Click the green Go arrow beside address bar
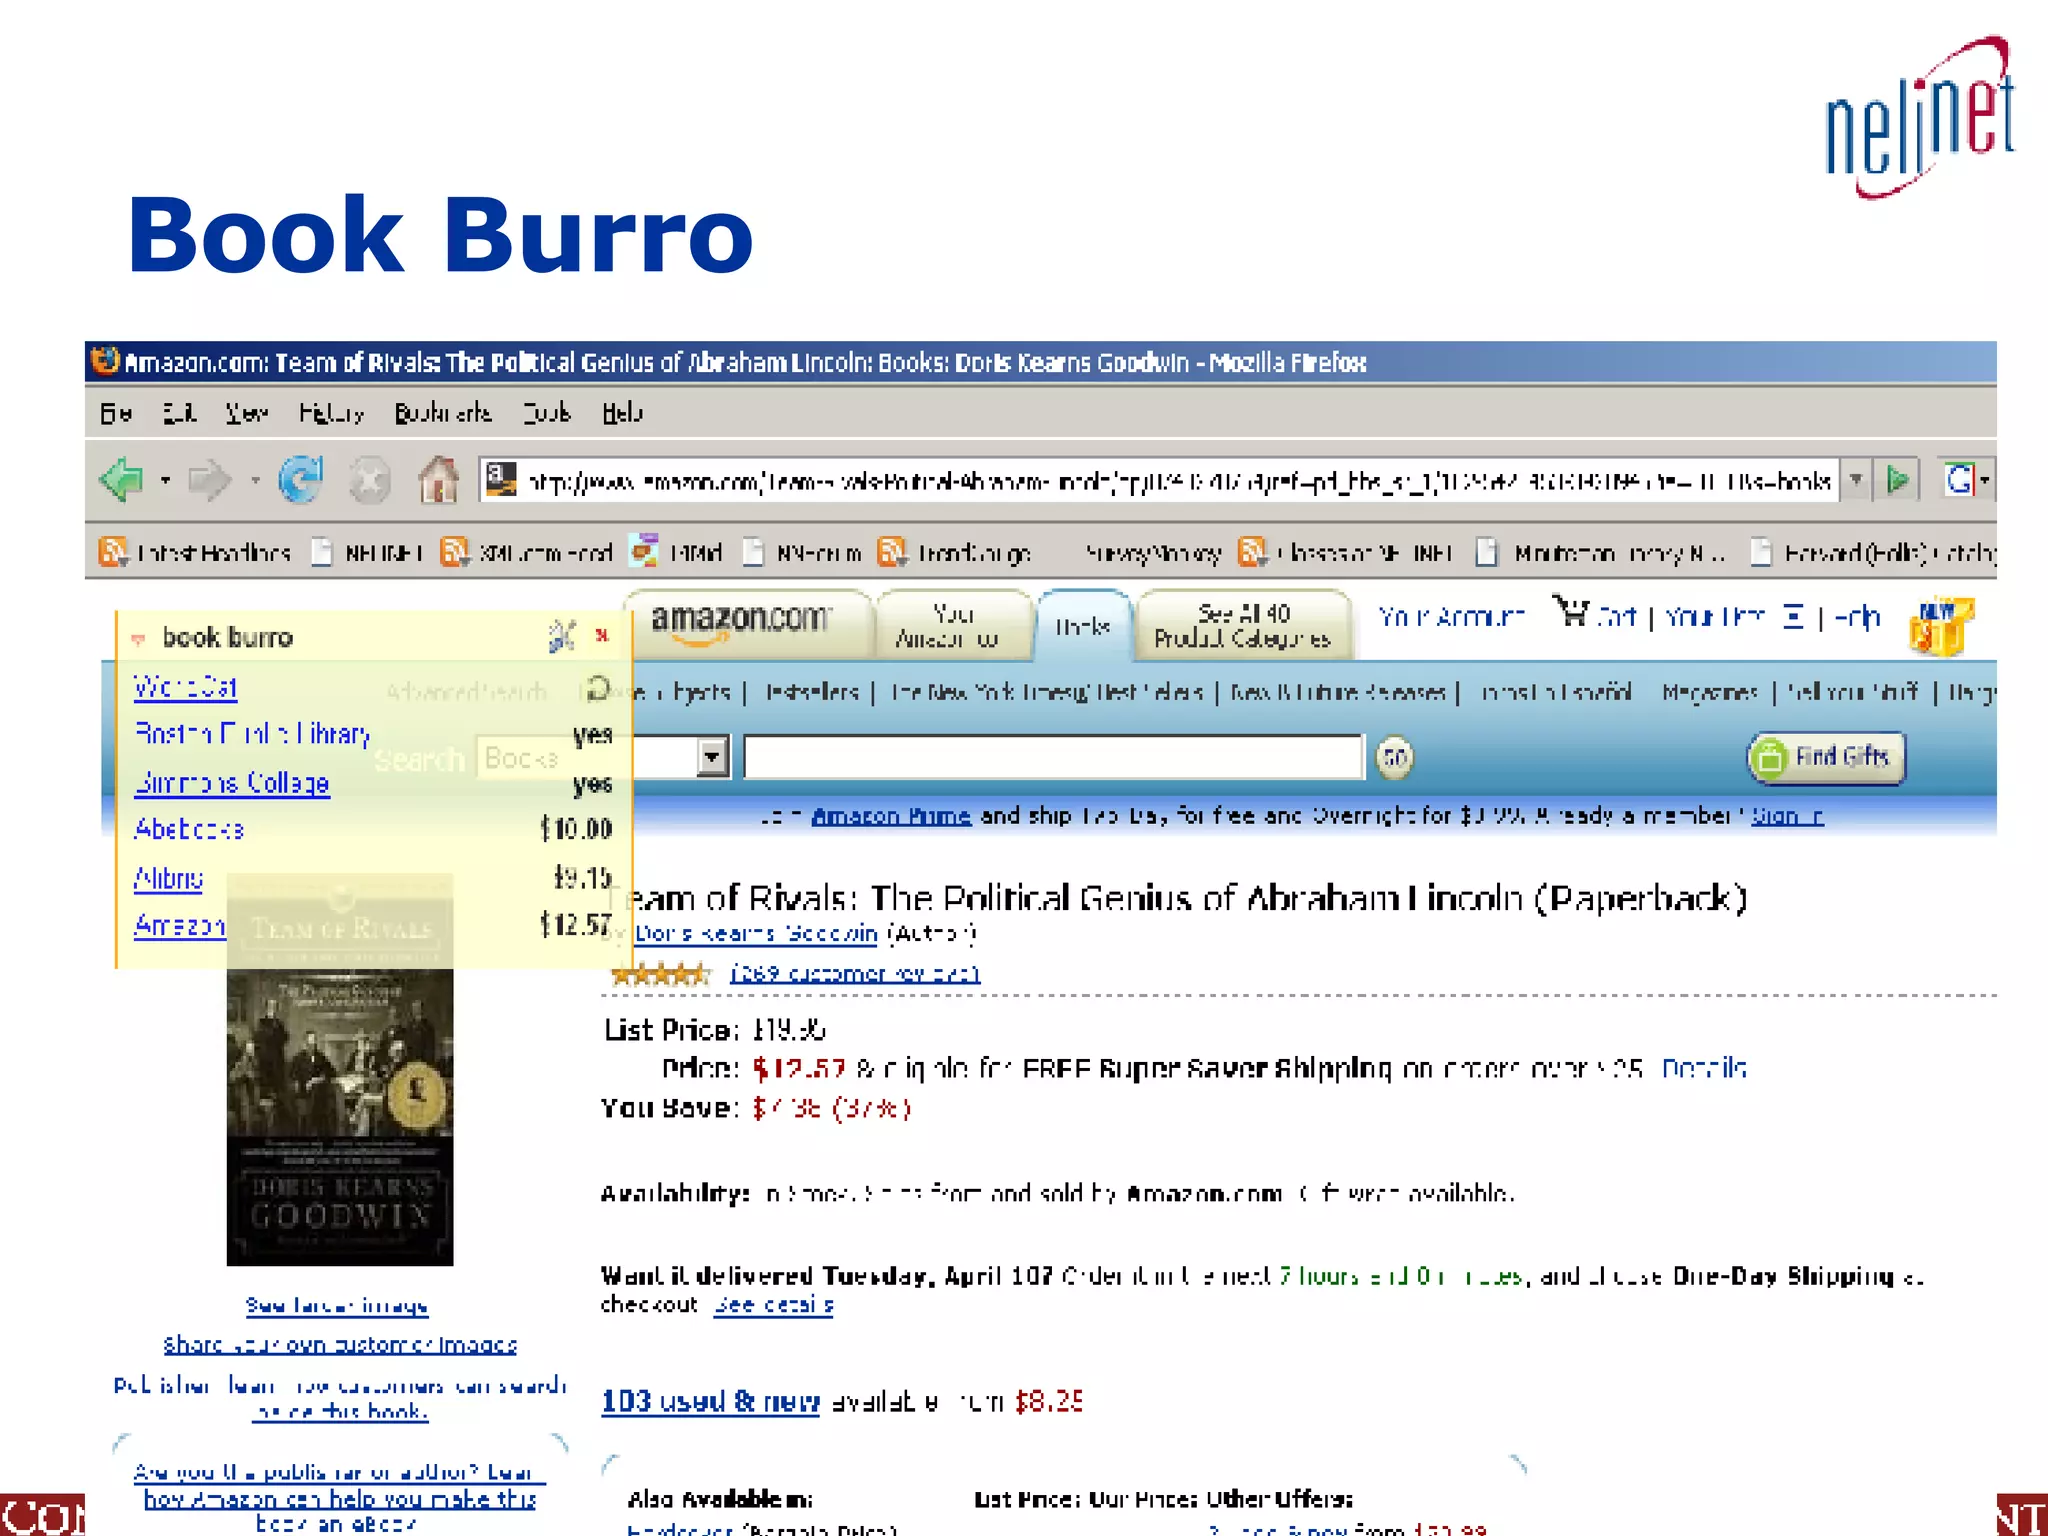This screenshot has height=1536, width=2048. click(1897, 481)
